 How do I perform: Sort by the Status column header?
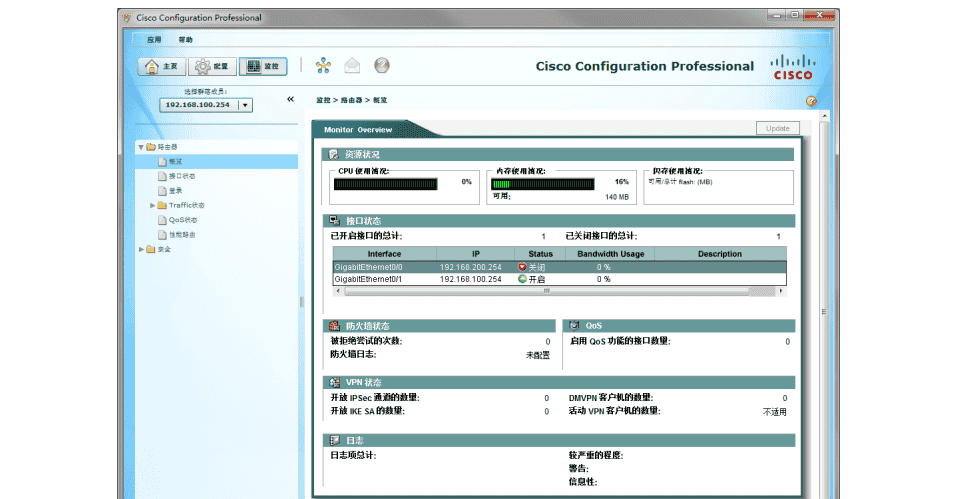[x=540, y=254]
